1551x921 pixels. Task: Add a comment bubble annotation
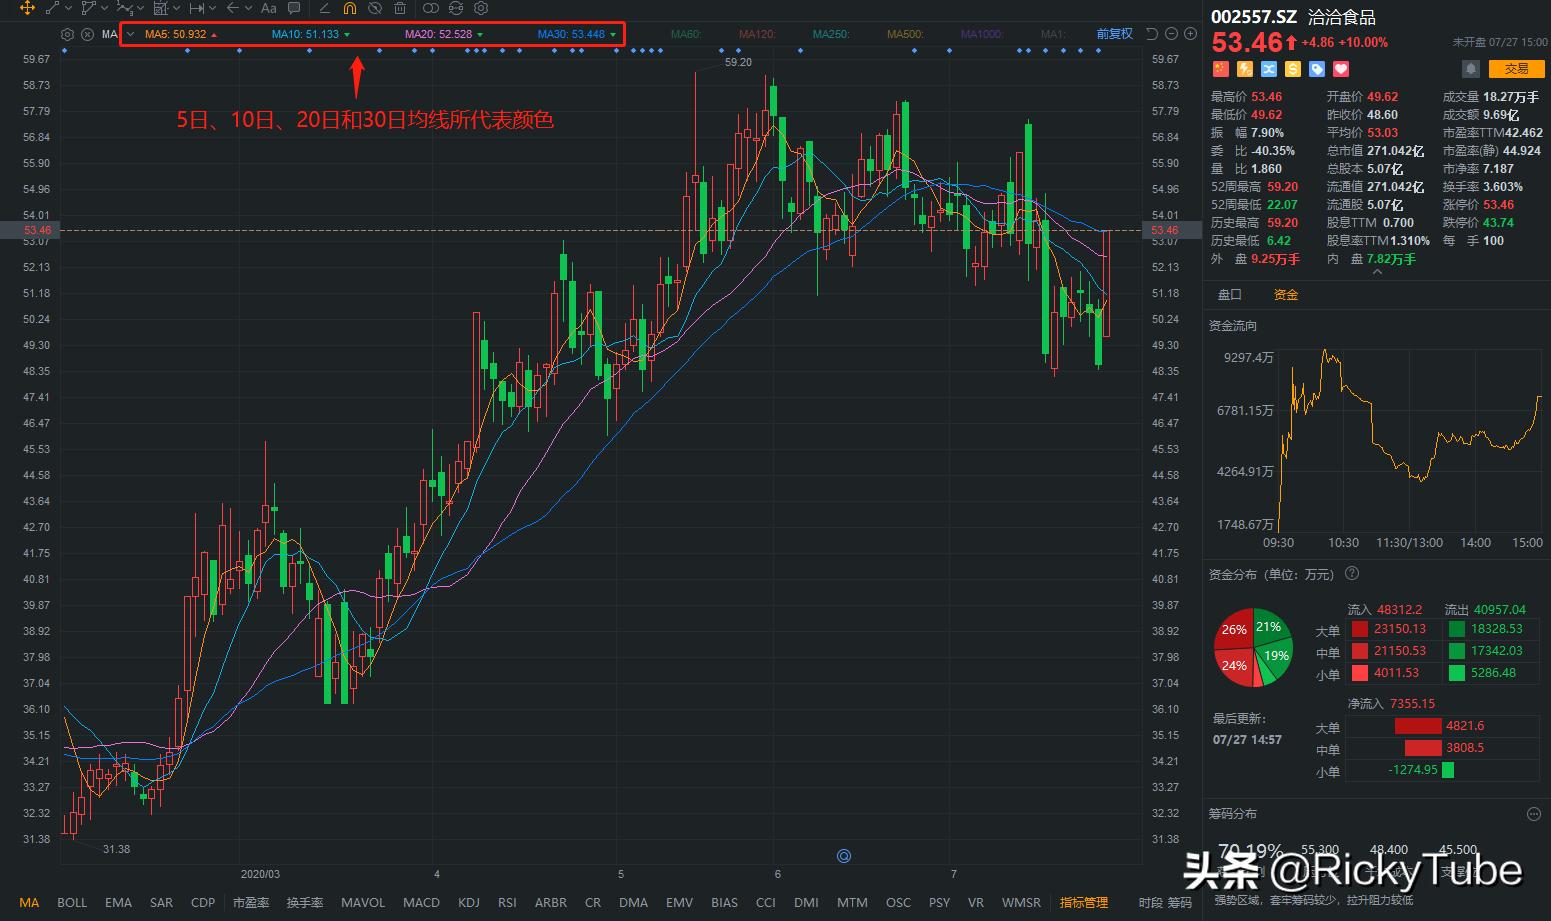tap(294, 8)
